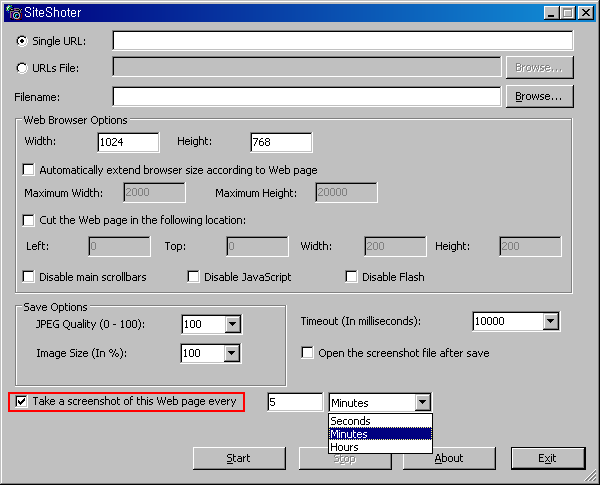Open the Image Size dropdown

tap(232, 353)
